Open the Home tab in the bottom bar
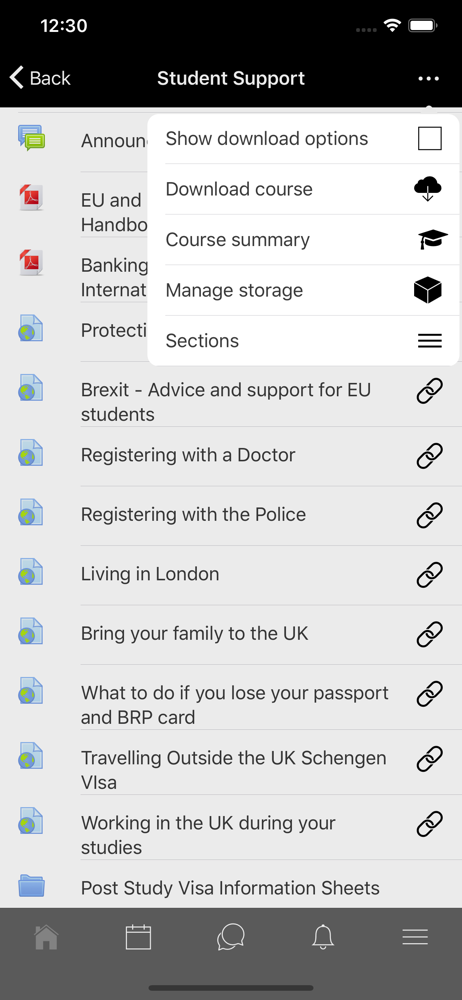 (46, 937)
